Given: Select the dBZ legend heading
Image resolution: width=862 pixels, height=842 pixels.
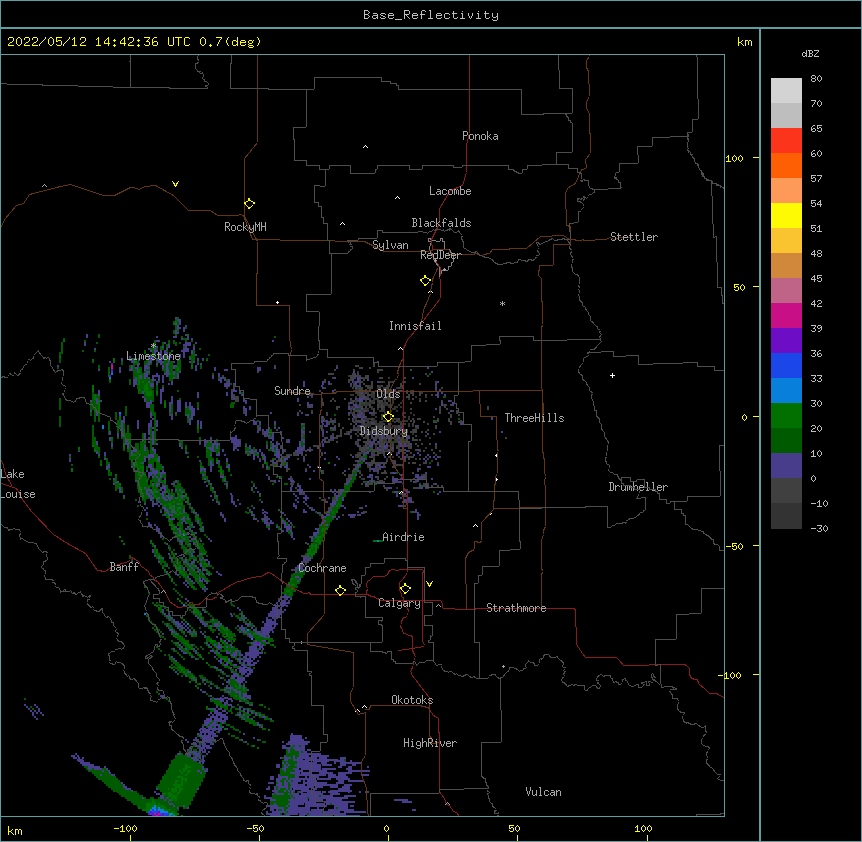Looking at the screenshot, I should pyautogui.click(x=810, y=53).
